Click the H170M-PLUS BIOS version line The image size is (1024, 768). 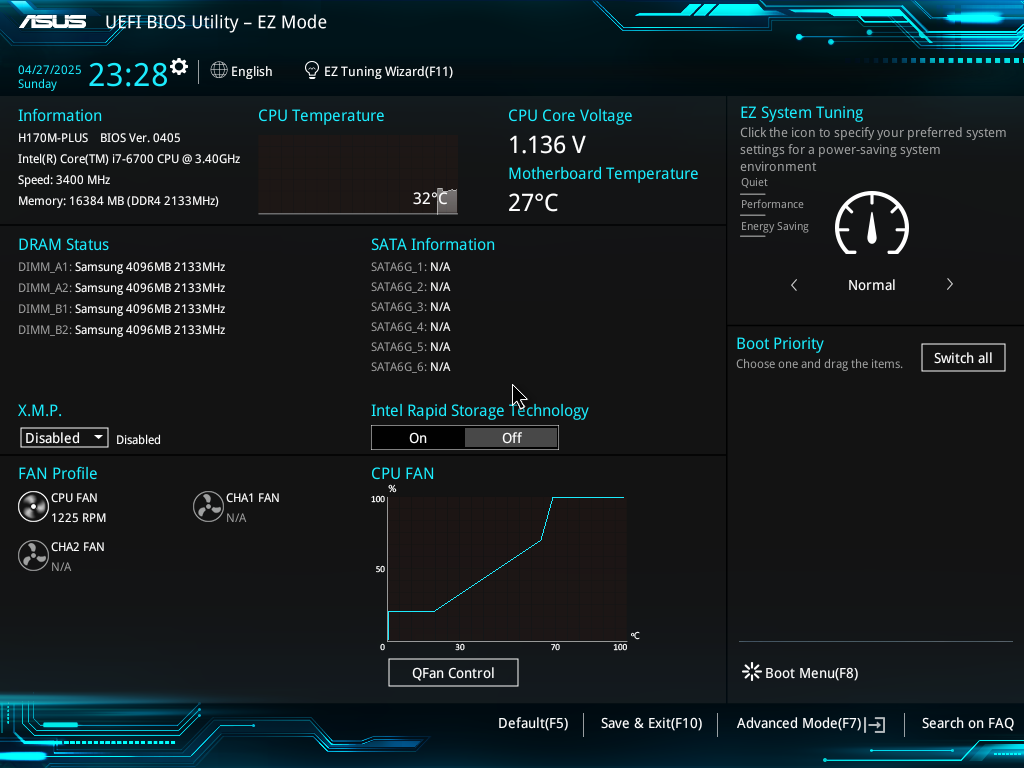coord(99,138)
